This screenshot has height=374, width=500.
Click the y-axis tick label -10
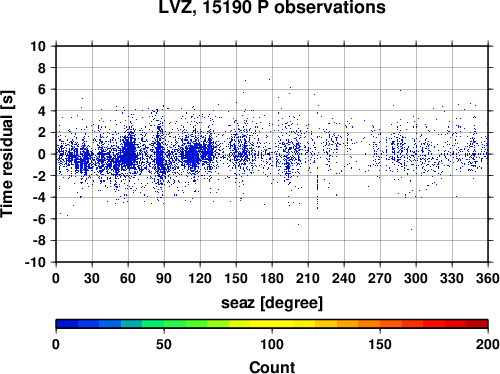point(35,262)
